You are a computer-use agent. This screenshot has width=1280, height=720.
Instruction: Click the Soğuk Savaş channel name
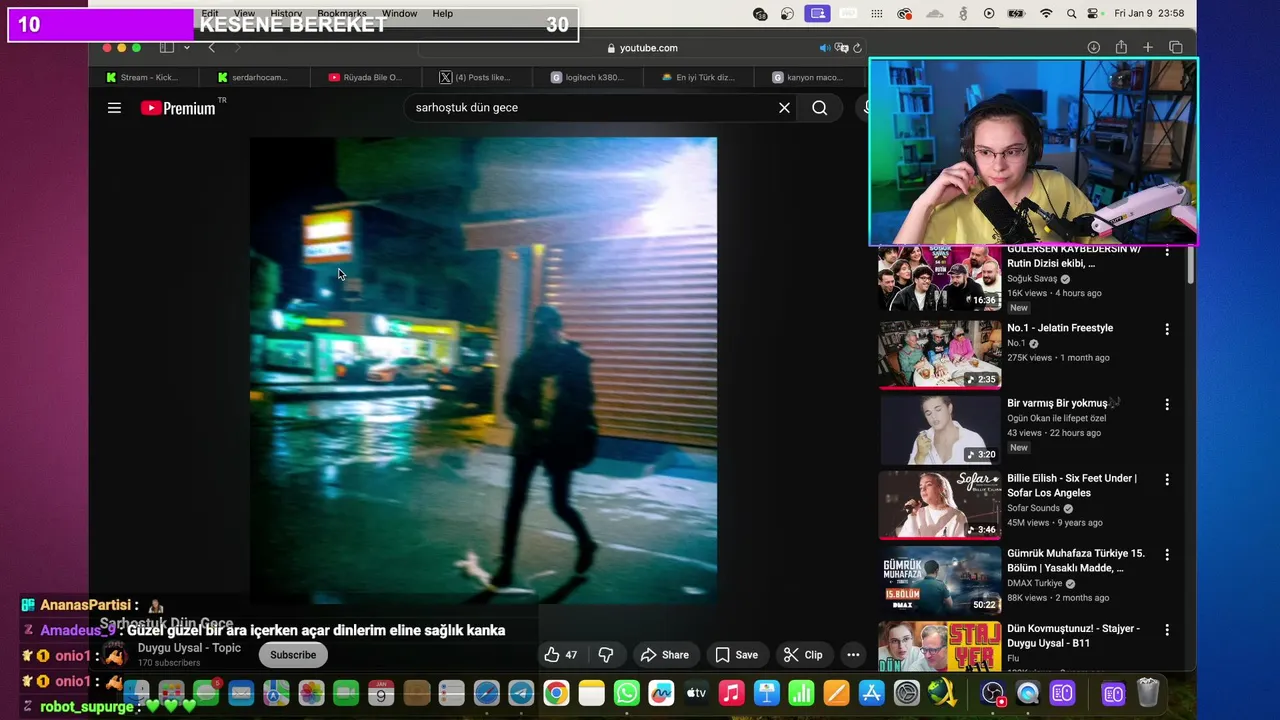(x=1032, y=279)
